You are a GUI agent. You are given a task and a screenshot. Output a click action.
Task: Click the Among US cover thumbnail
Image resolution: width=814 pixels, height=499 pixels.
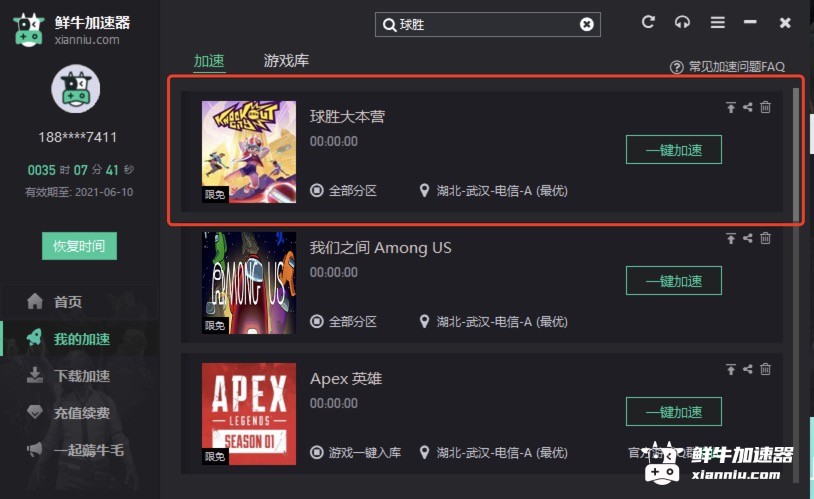[x=249, y=282]
